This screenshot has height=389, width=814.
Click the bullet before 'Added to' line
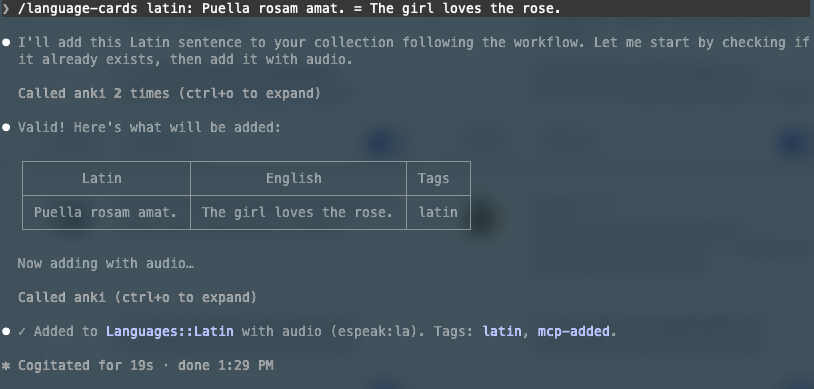[6, 331]
